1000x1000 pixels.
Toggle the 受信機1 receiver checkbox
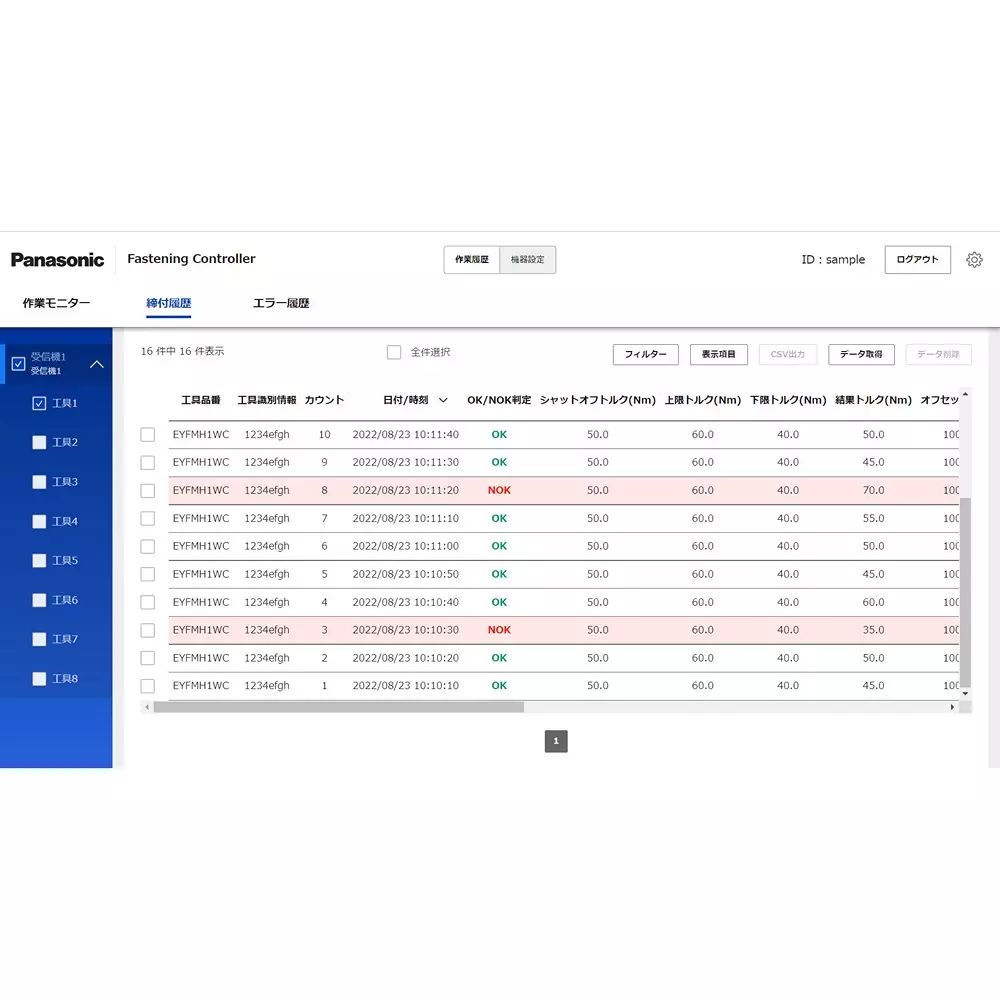(x=18, y=364)
